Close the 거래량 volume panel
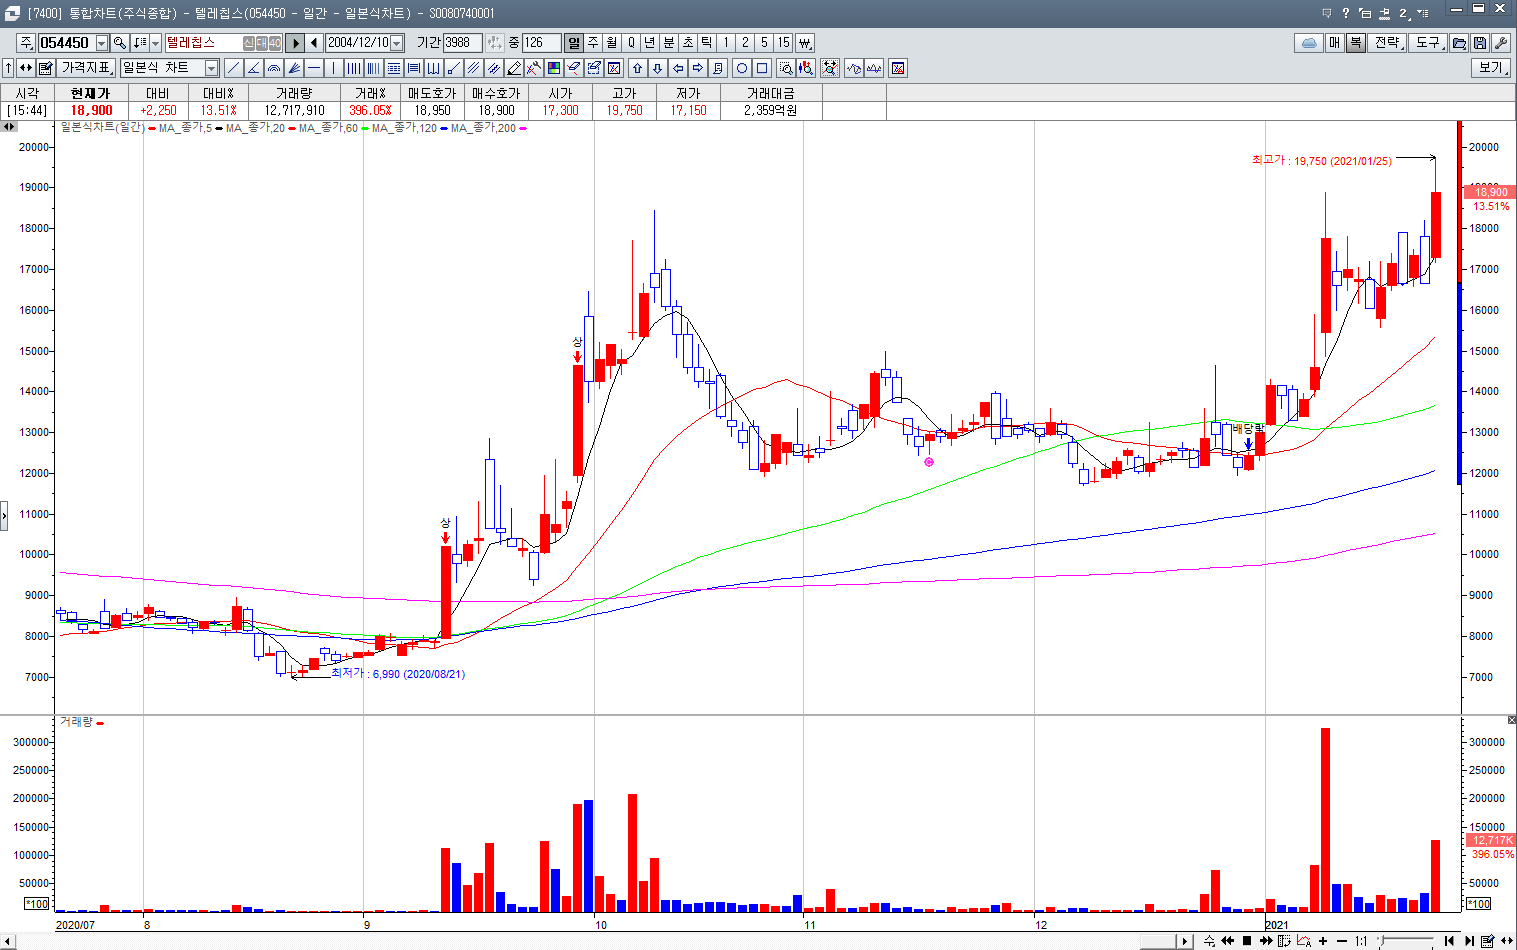The image size is (1517, 950). coord(1511,720)
